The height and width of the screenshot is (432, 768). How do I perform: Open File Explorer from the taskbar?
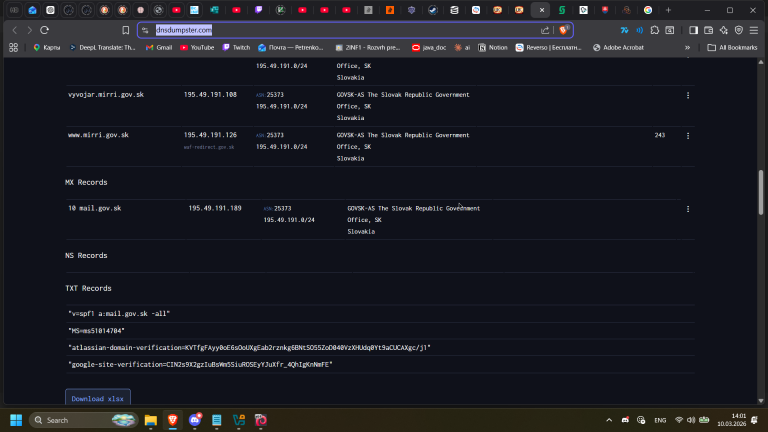[150, 420]
